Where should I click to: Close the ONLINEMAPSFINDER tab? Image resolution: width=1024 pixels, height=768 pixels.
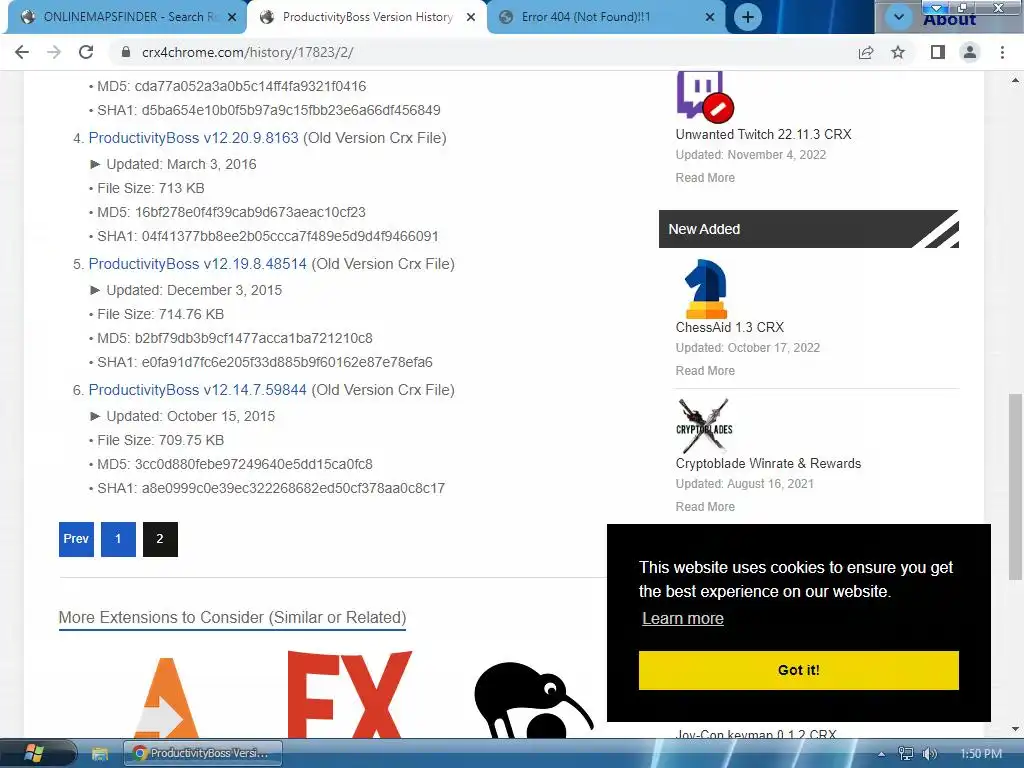coord(232,18)
